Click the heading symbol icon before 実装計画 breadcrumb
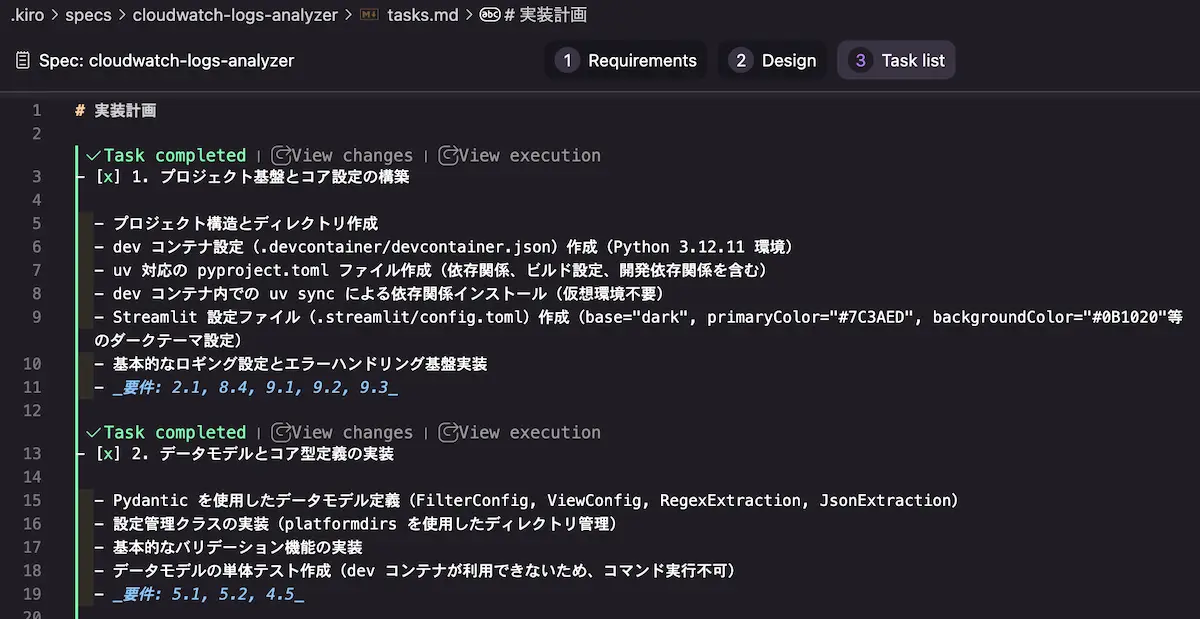This screenshot has width=1200, height=619. coord(490,15)
